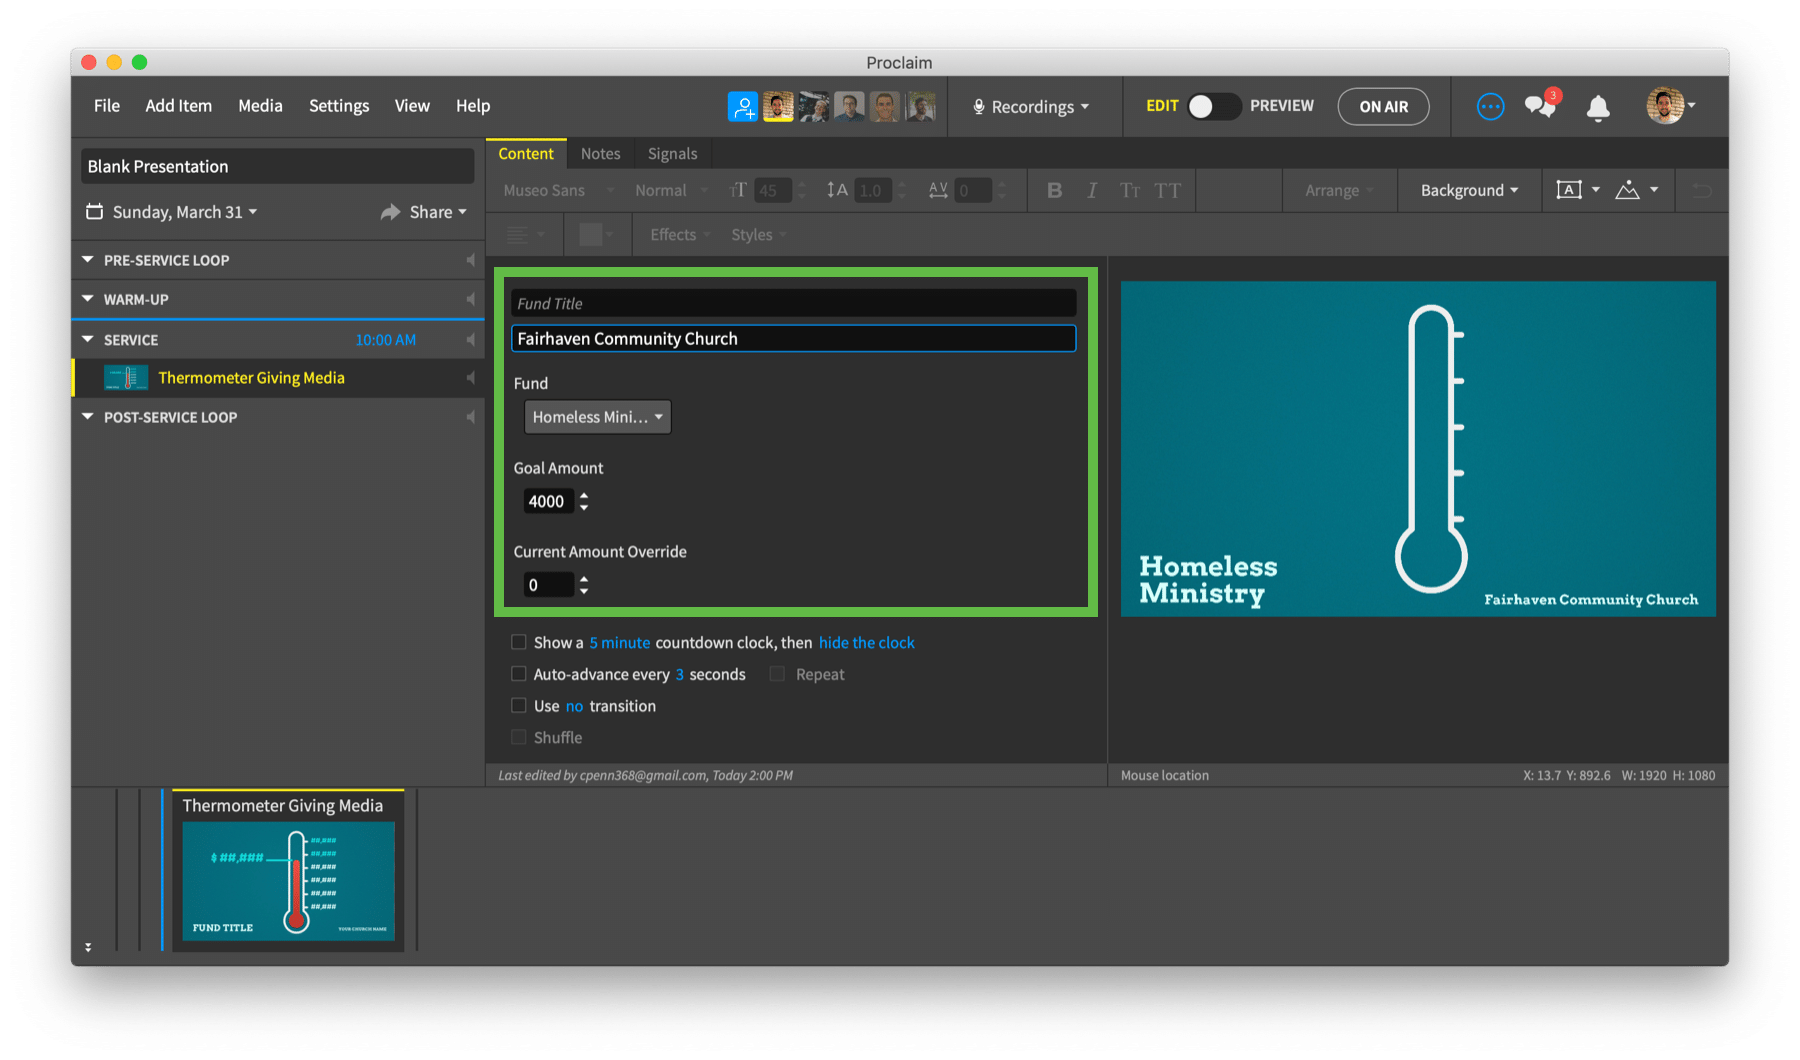Click the no transition link
The height and width of the screenshot is (1060, 1800).
574,706
